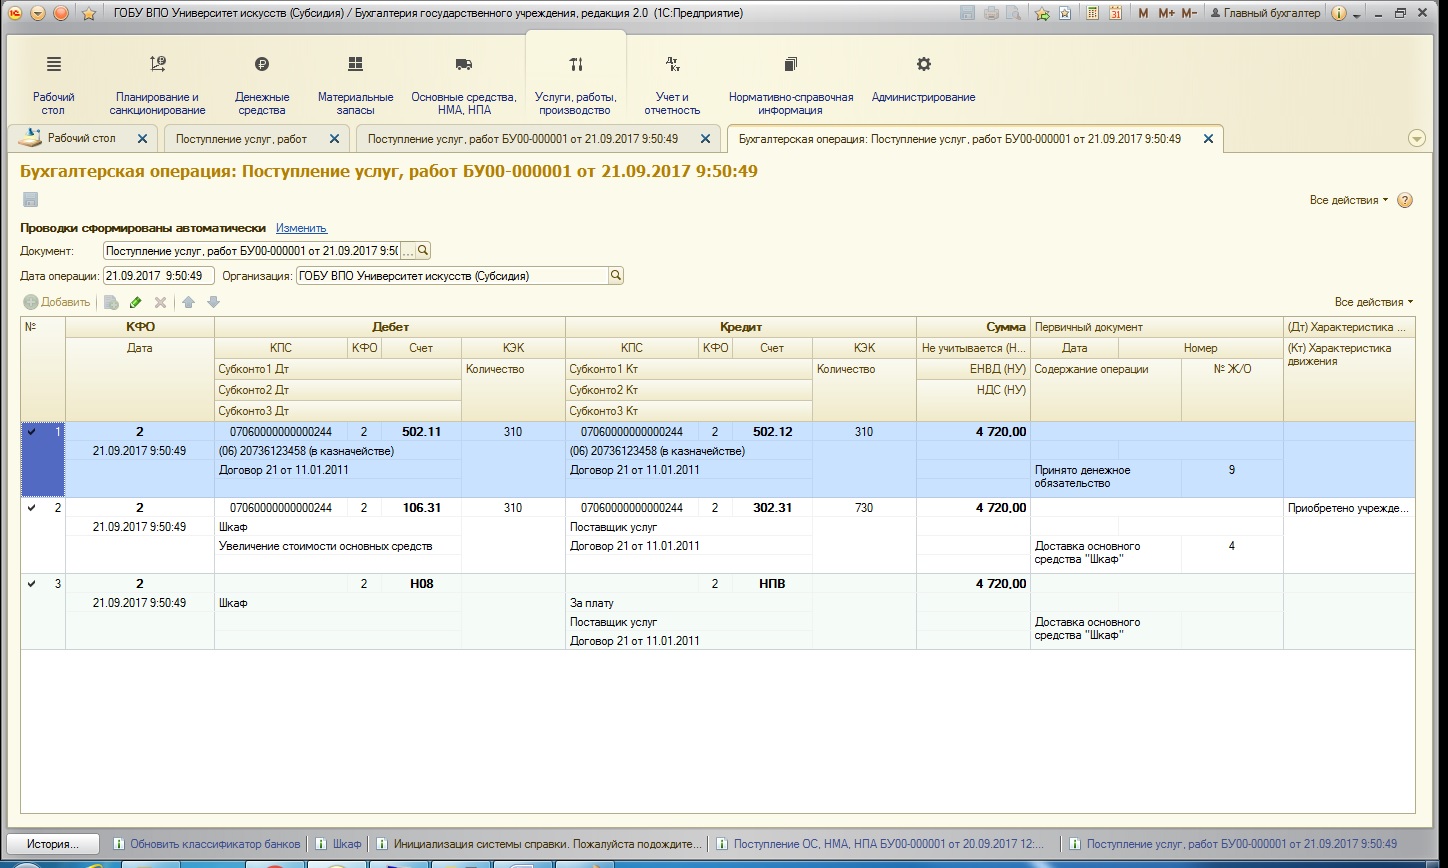1448x868 pixels.
Task: Open the Документ field magnifier button
Action: [423, 251]
